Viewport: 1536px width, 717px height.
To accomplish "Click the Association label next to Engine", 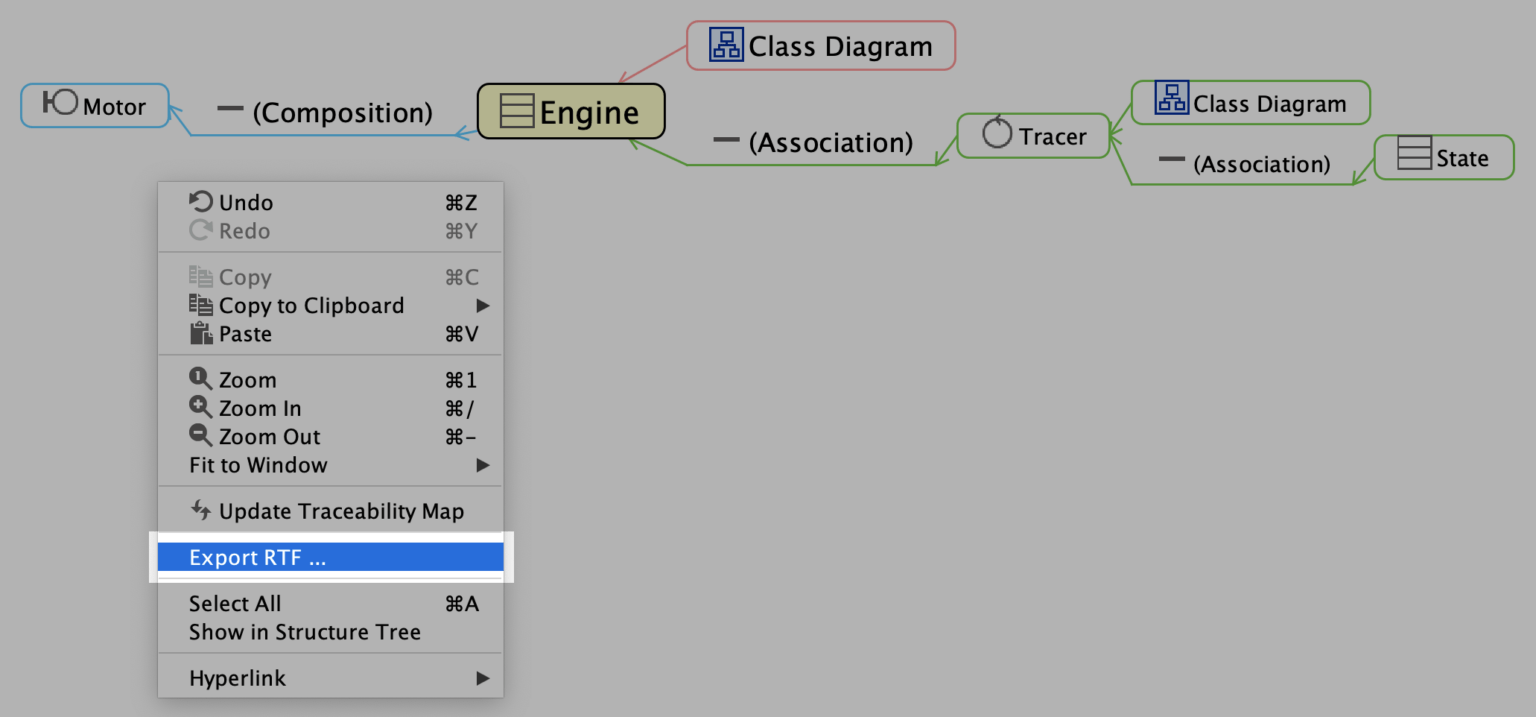I will coord(830,143).
